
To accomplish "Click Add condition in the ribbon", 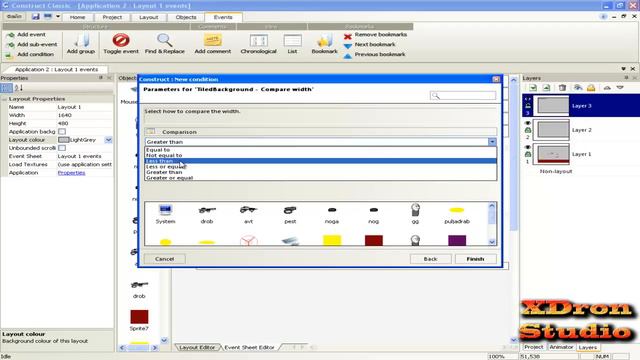I will [35, 54].
